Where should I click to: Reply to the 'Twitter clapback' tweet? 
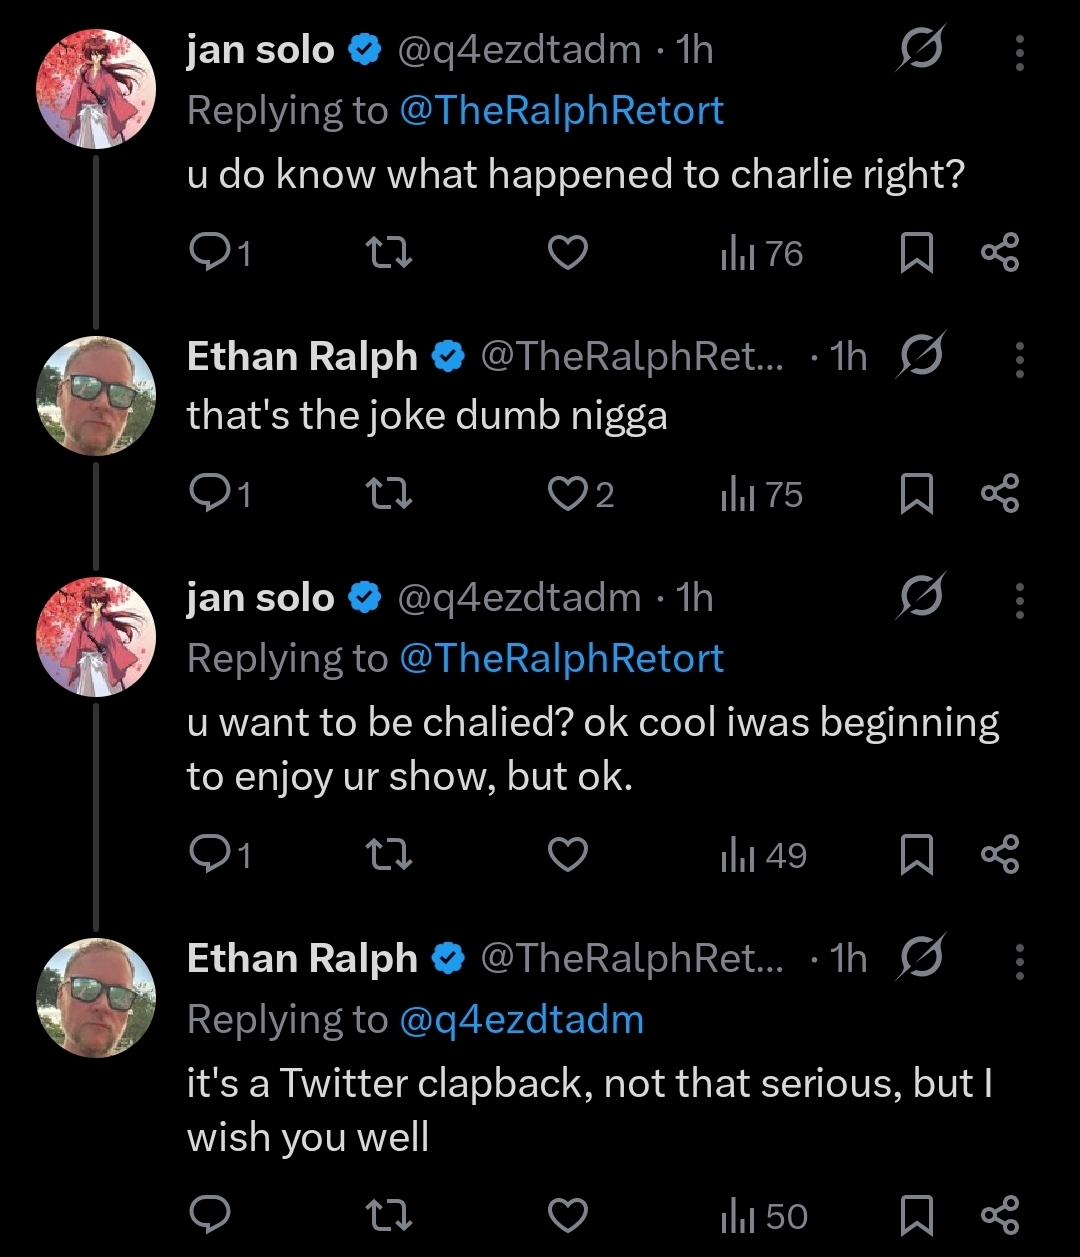click(210, 1216)
